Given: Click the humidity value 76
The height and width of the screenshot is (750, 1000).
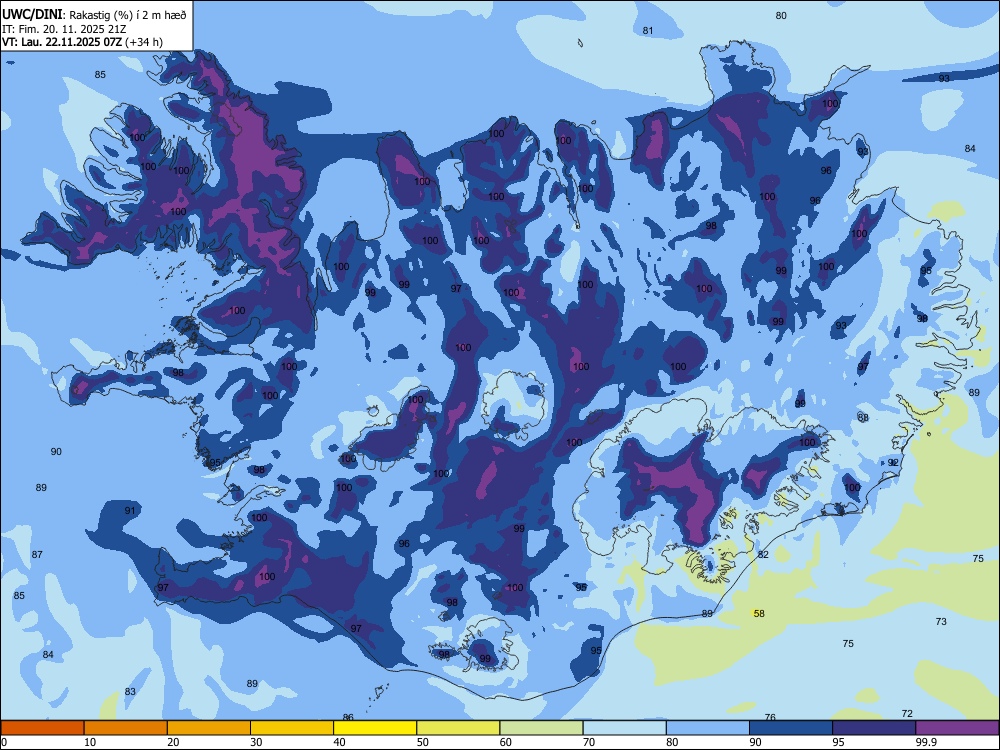Looking at the screenshot, I should coord(770,717).
